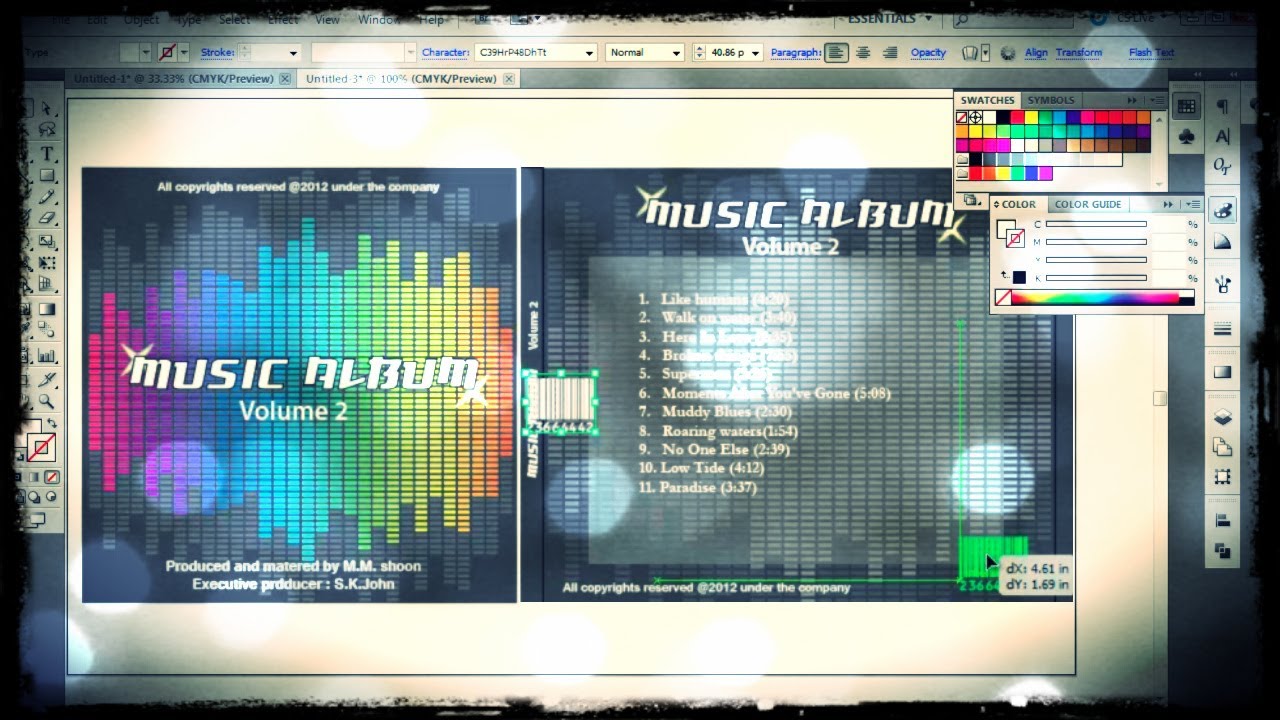Open the Symbols panel dock icon
Viewport: 1280px width, 720px height.
point(1186,135)
